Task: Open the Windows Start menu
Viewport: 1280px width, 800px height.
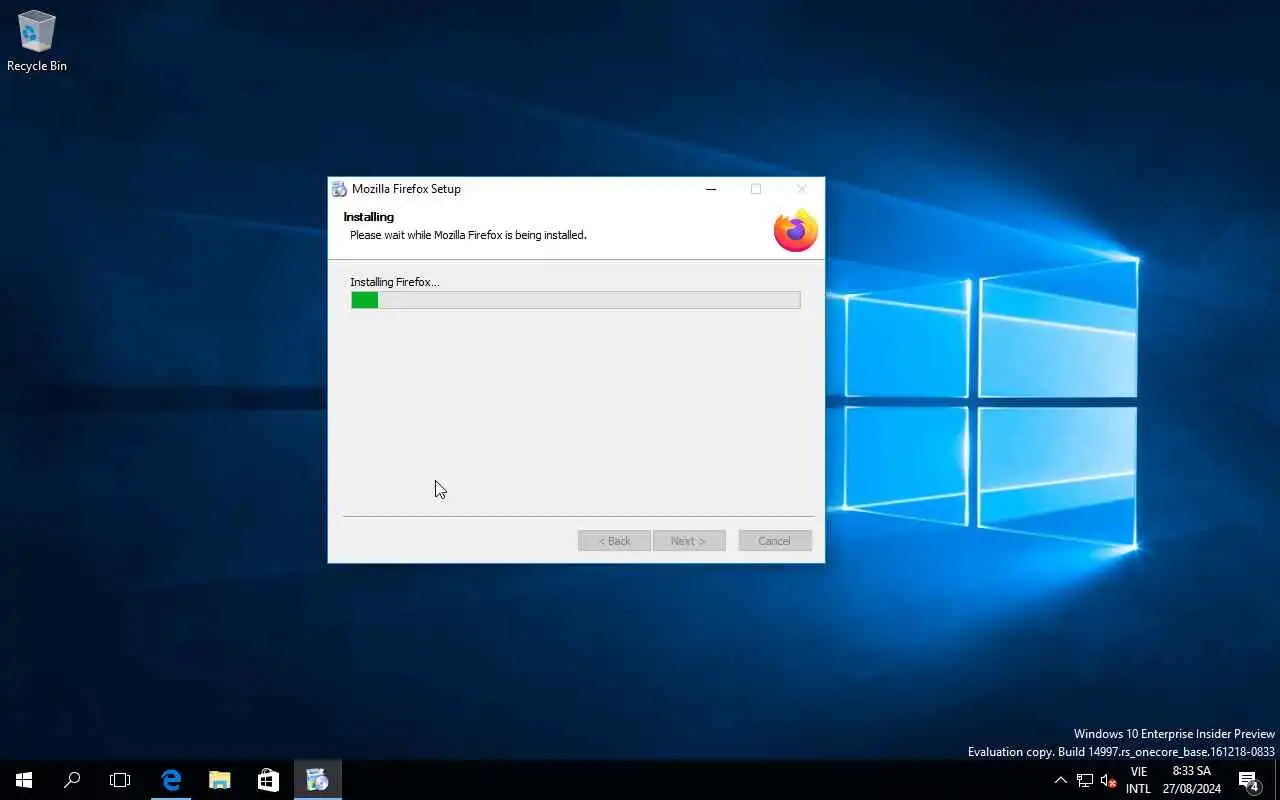Action: (x=24, y=780)
